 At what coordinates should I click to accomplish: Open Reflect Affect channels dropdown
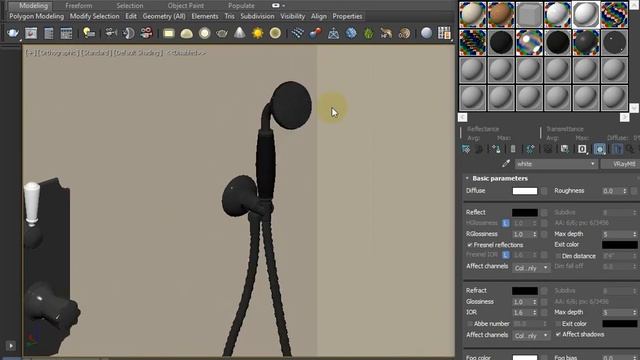coord(531,268)
